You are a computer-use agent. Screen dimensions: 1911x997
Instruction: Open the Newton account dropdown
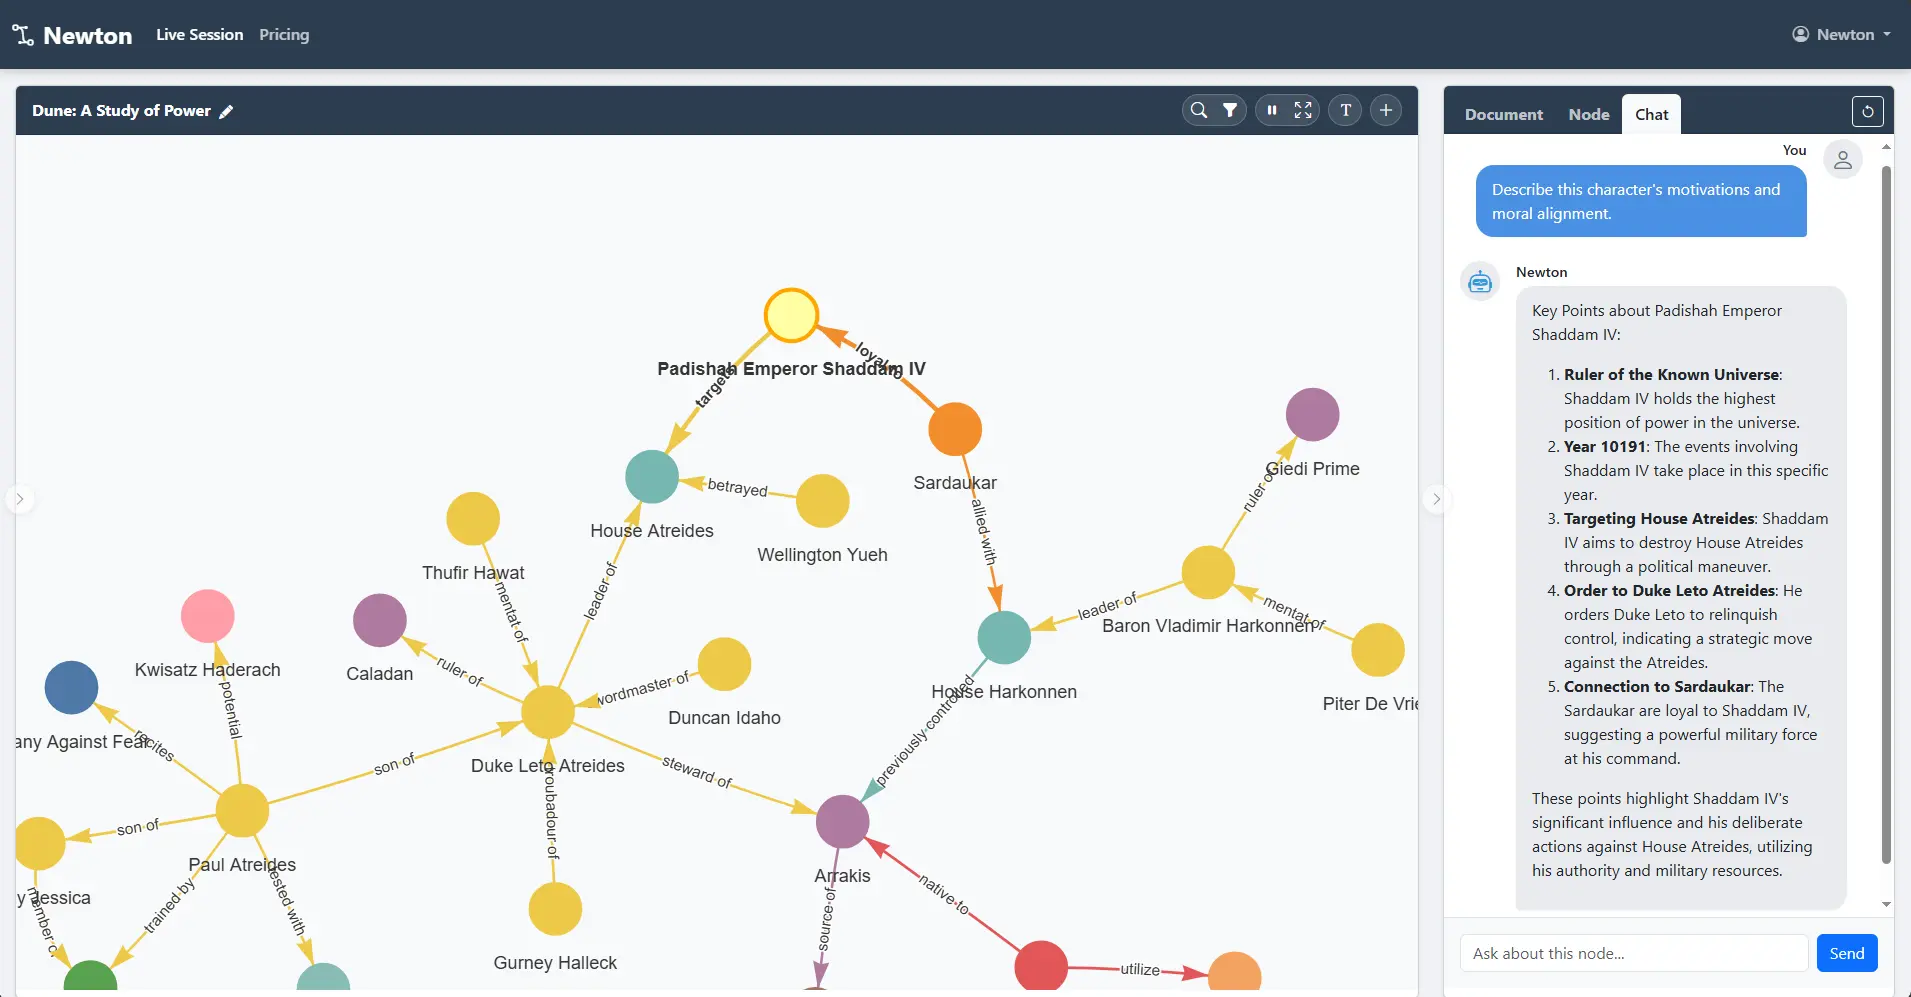point(1841,34)
